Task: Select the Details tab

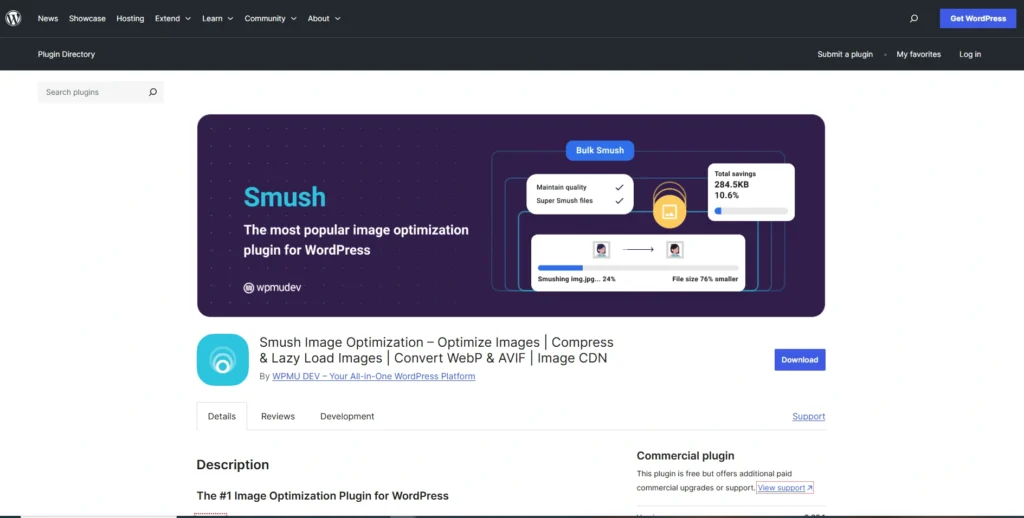Action: coord(221,416)
